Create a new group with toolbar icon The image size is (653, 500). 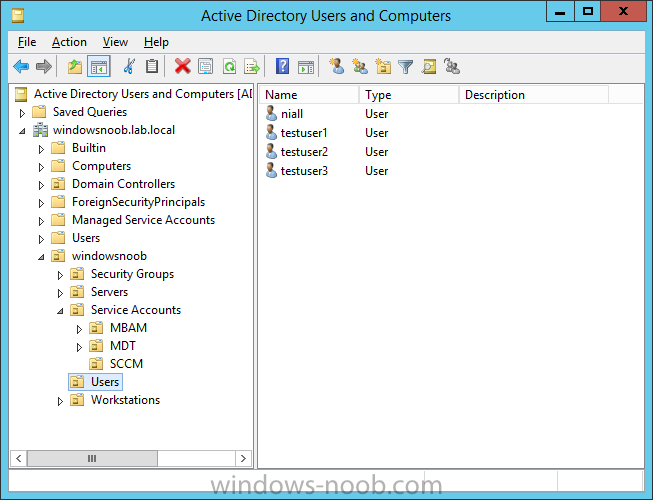[x=360, y=67]
